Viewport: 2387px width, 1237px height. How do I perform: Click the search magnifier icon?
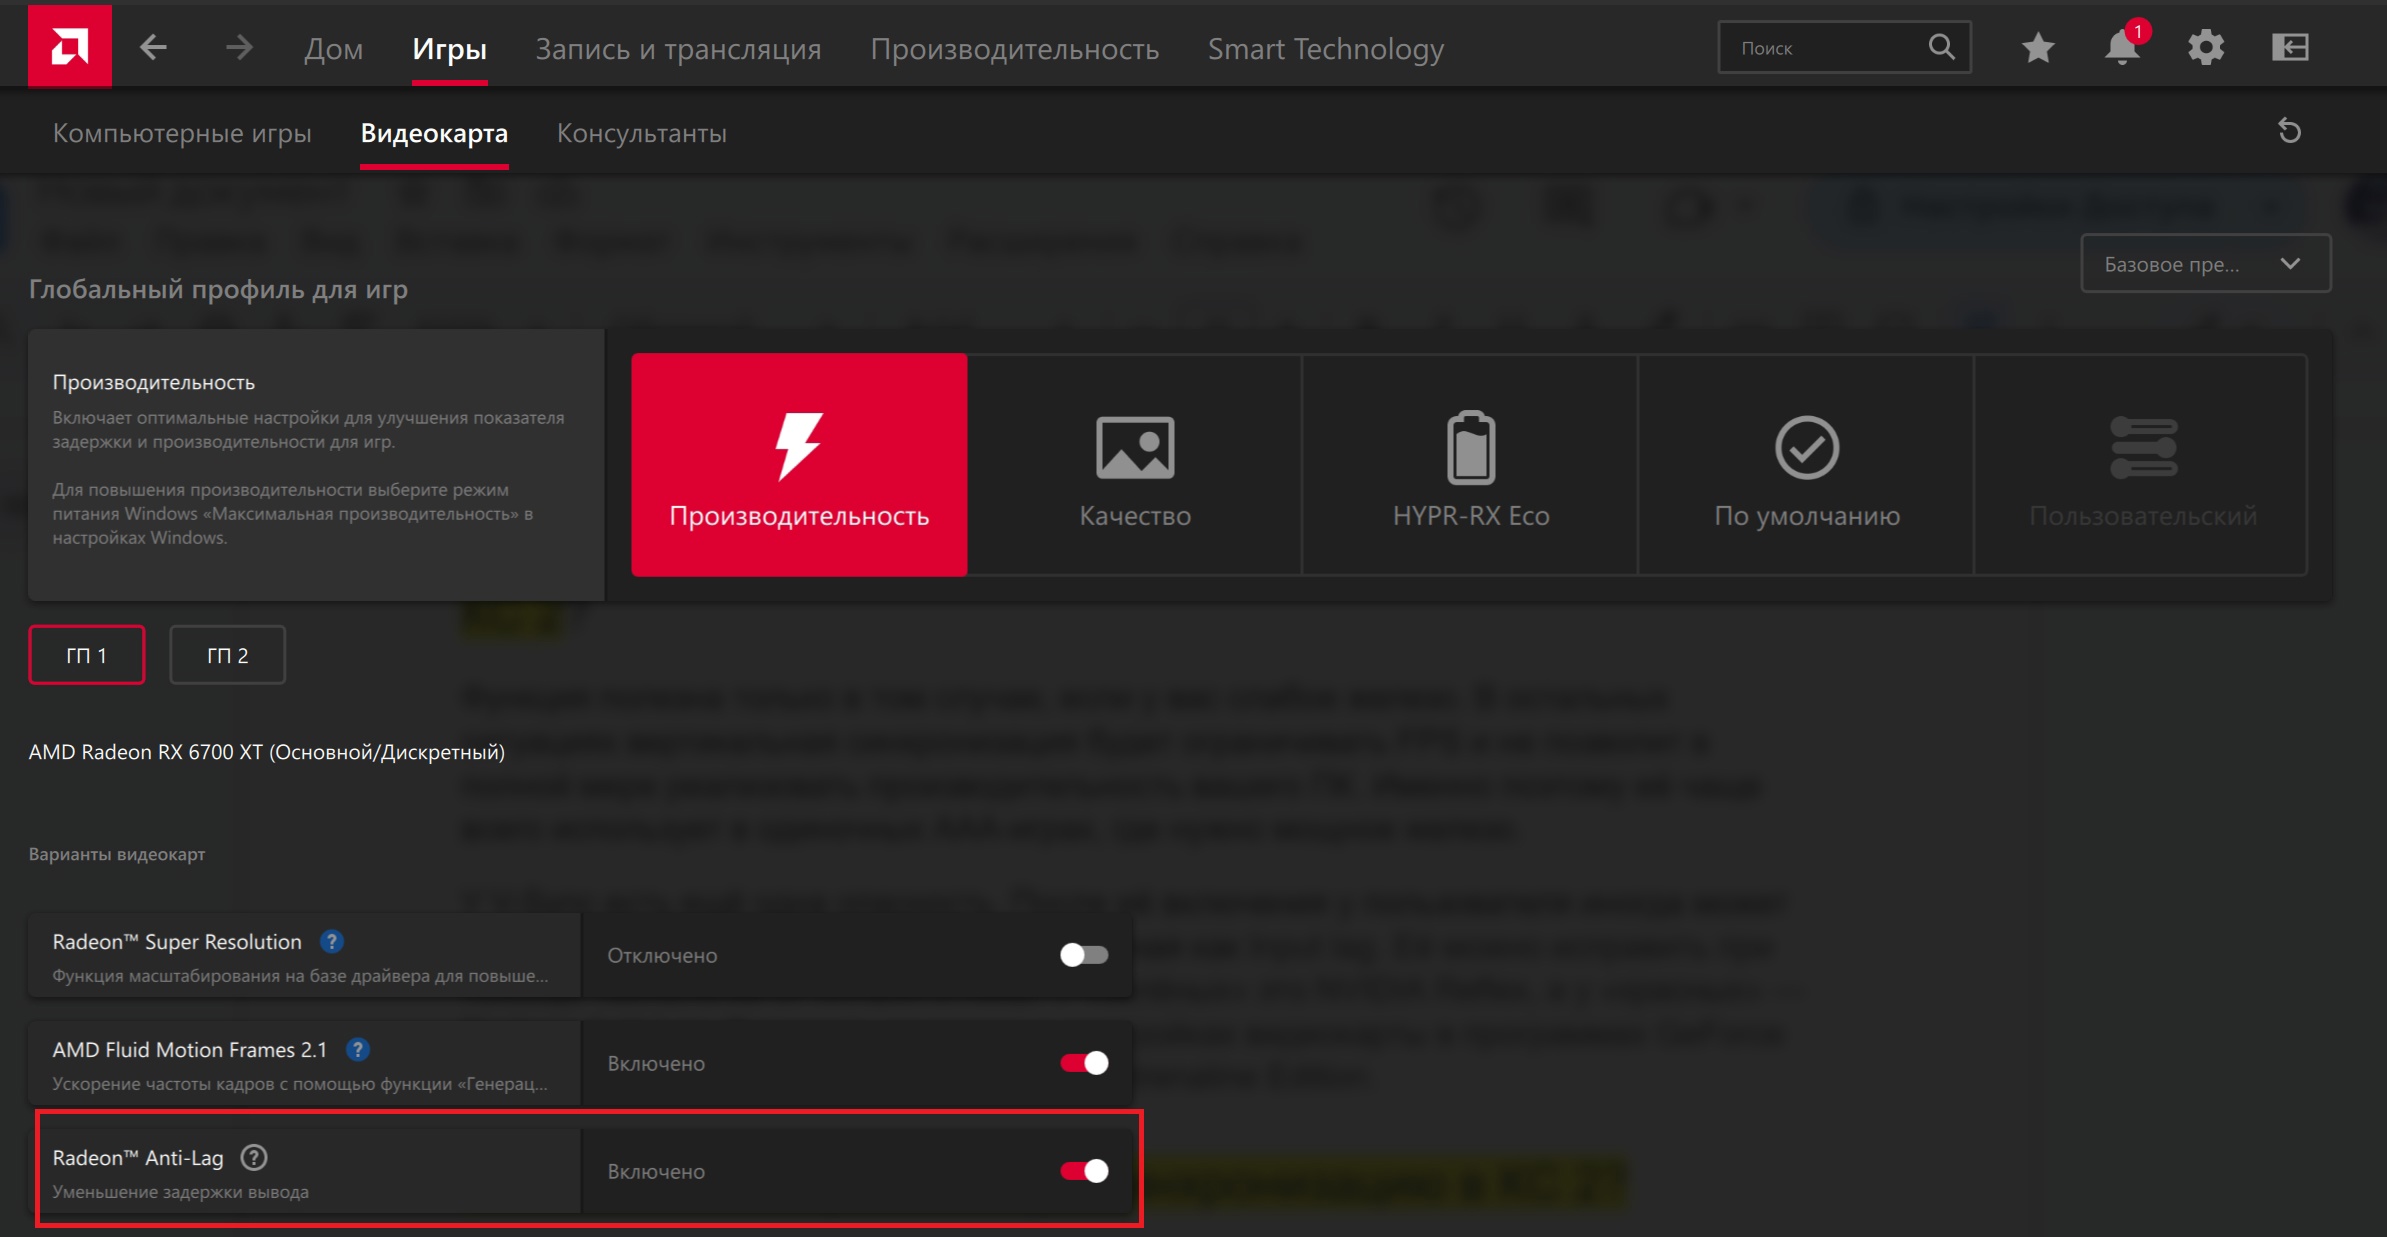click(1941, 47)
